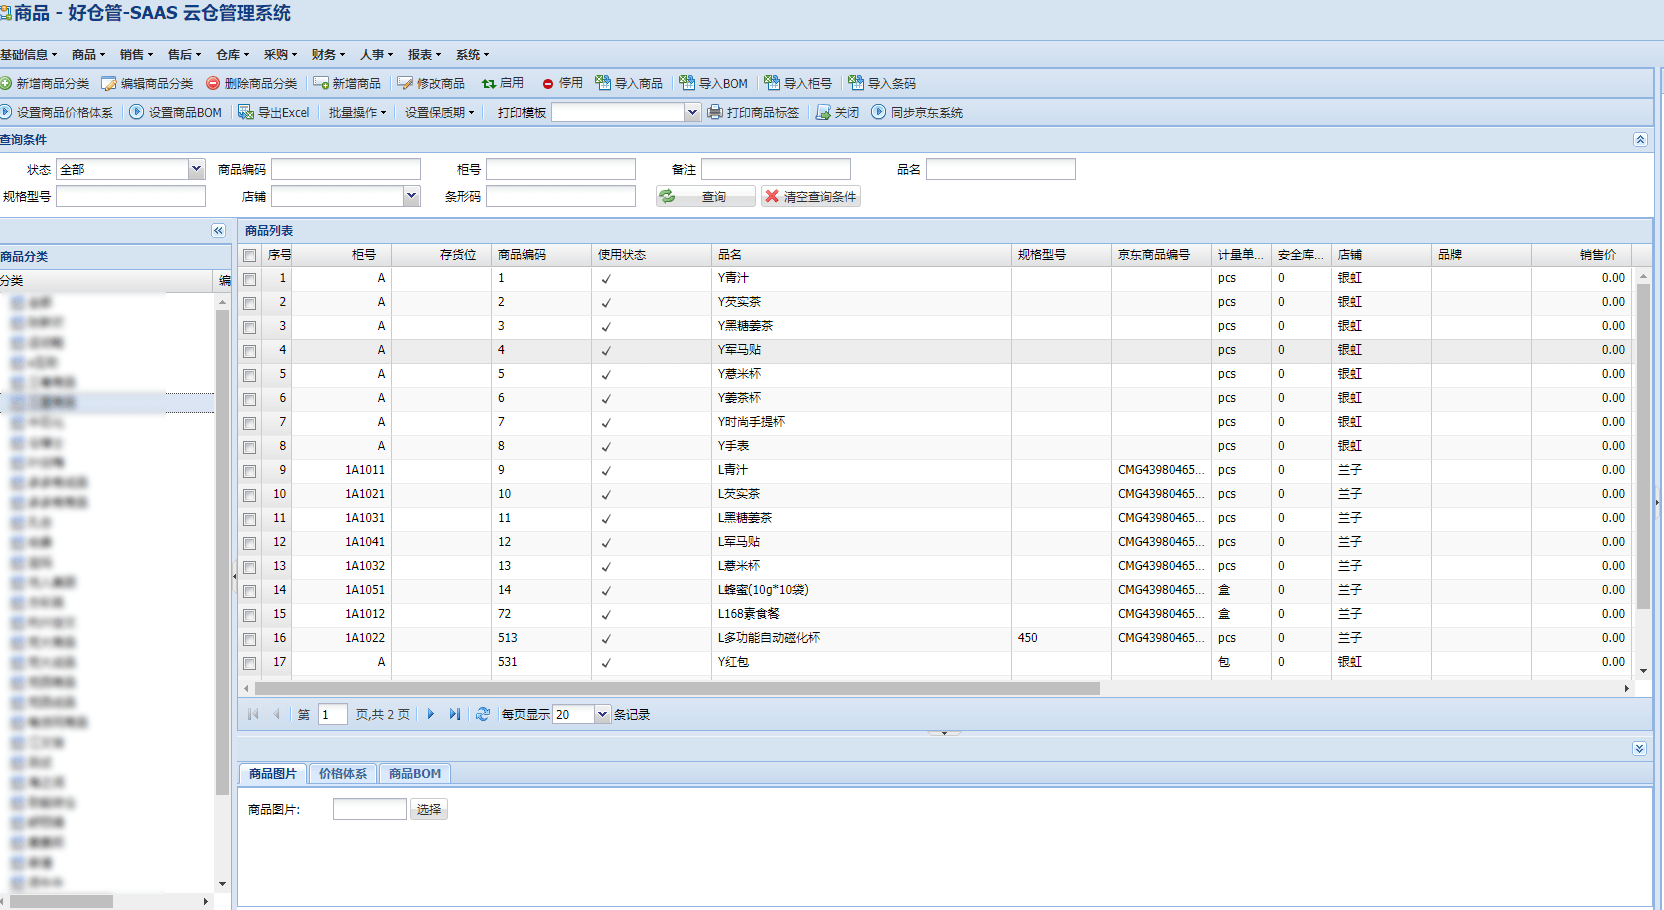The height and width of the screenshot is (910, 1664).
Task: Expand the 打印模板 template dropdown
Action: click(692, 113)
